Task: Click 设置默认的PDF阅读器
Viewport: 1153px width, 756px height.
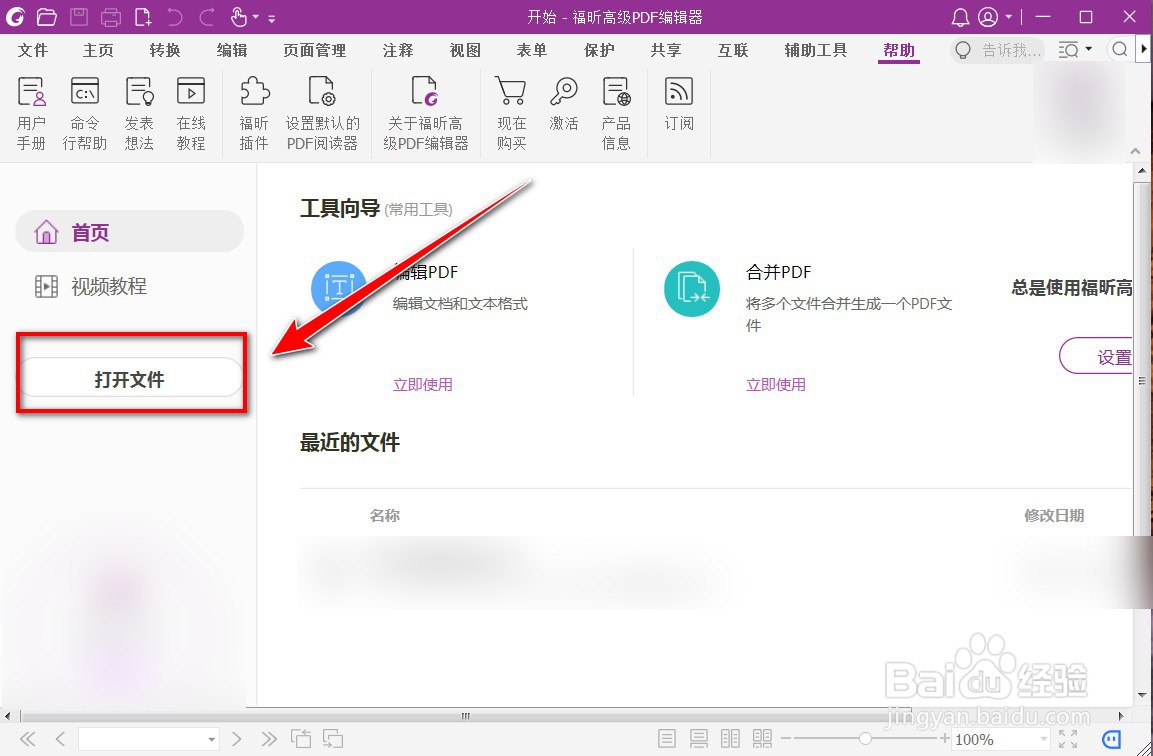Action: coord(322,114)
